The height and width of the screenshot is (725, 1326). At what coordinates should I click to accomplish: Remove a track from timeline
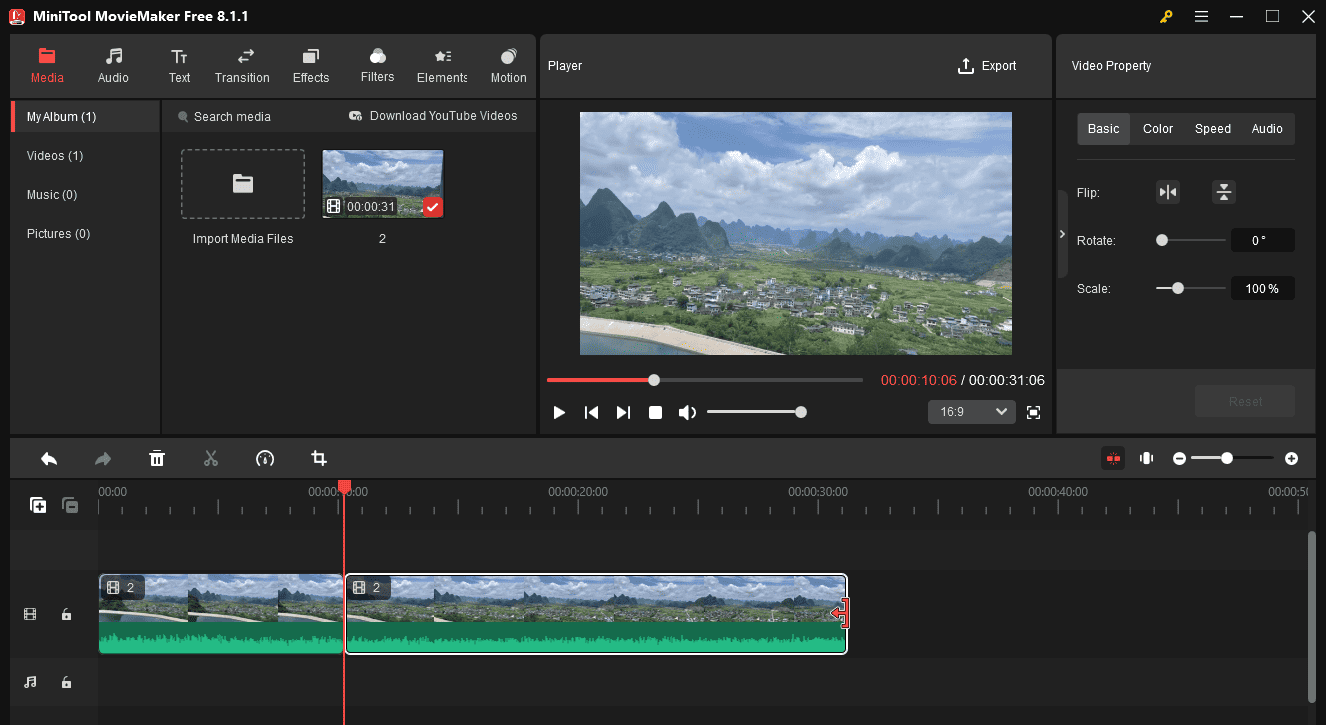[70, 506]
